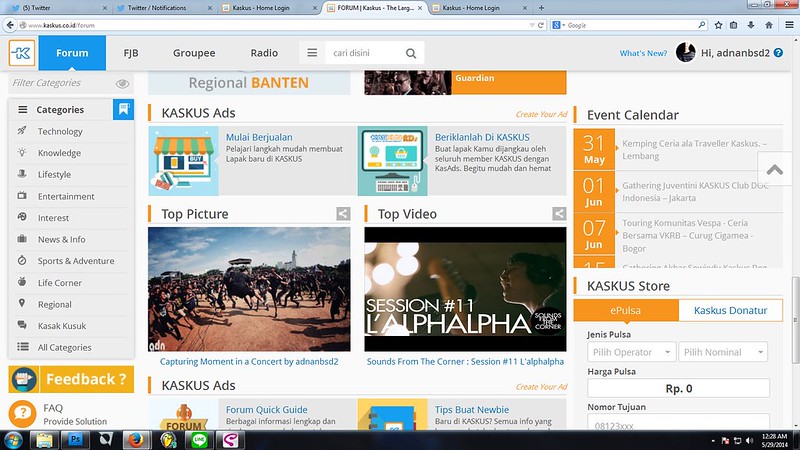Click the Categories list icon
This screenshot has width=800, height=450.
[22, 110]
